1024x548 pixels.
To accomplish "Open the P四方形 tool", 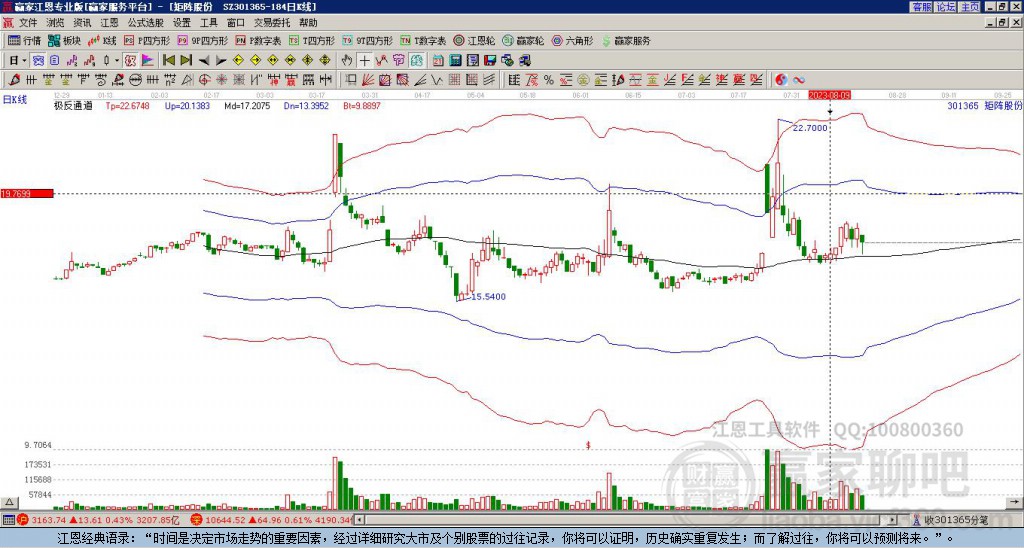I will 147,40.
